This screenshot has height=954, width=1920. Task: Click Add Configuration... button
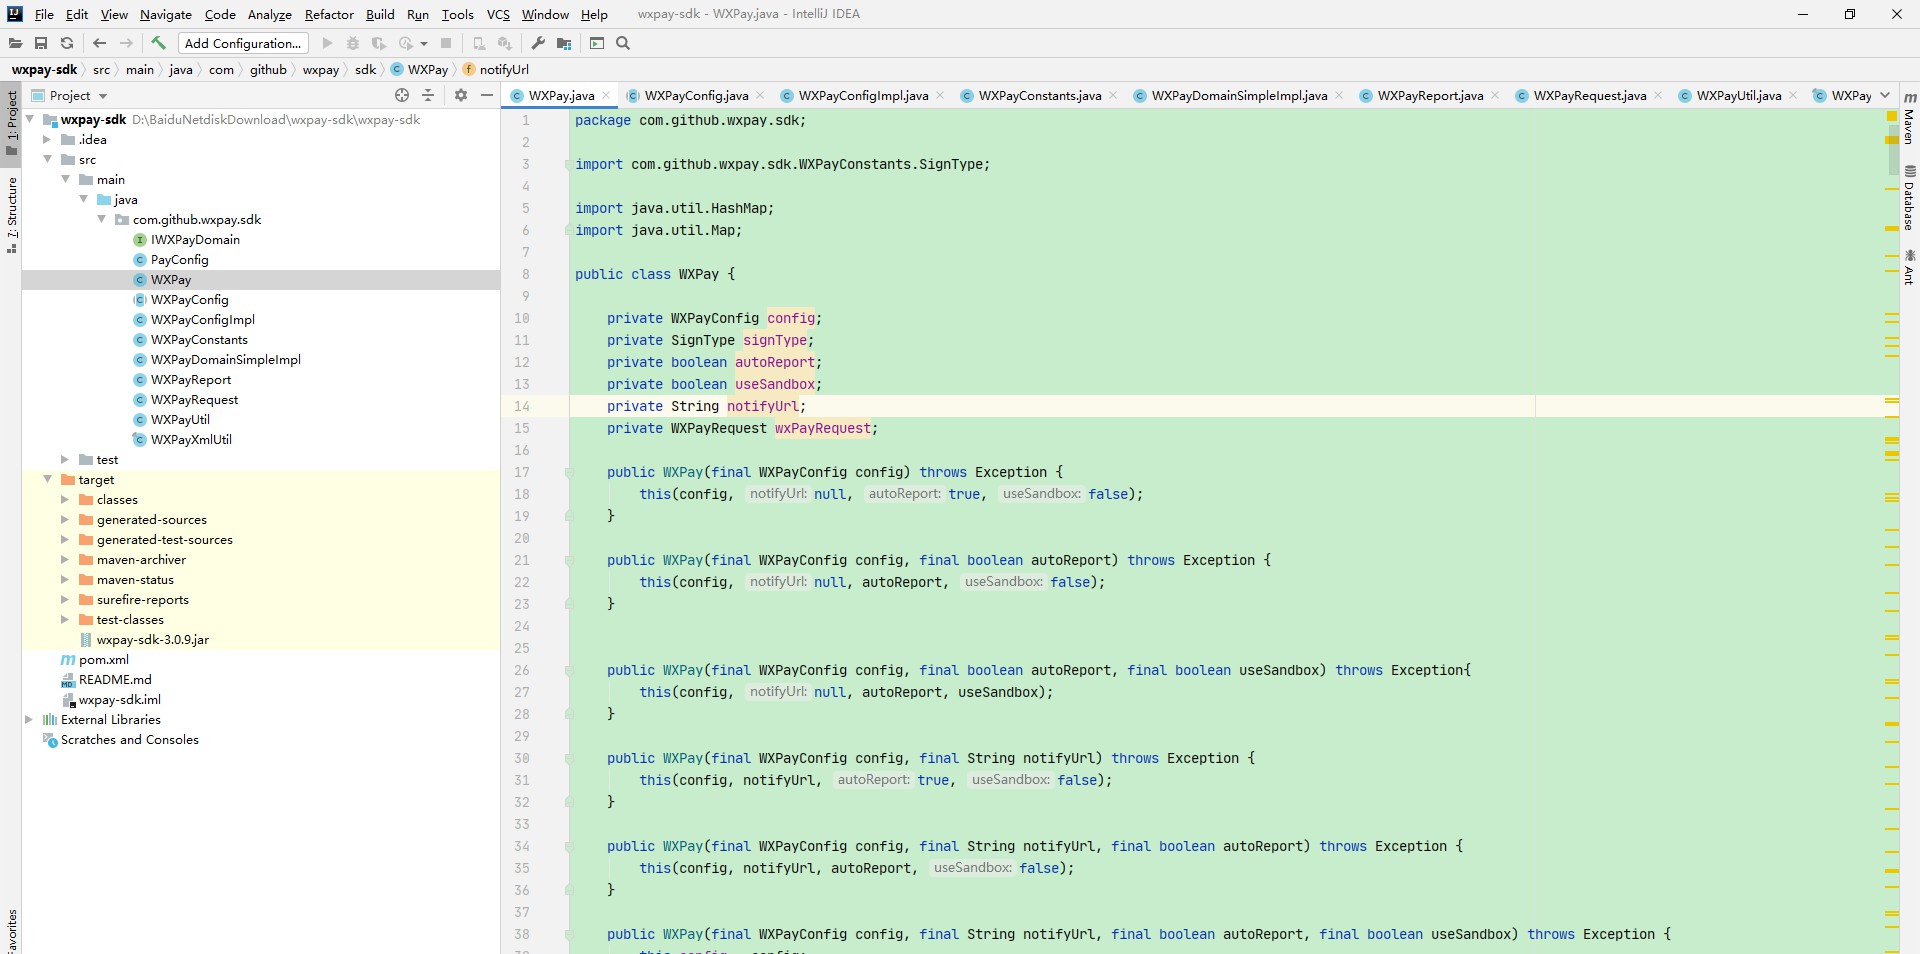pyautogui.click(x=243, y=43)
